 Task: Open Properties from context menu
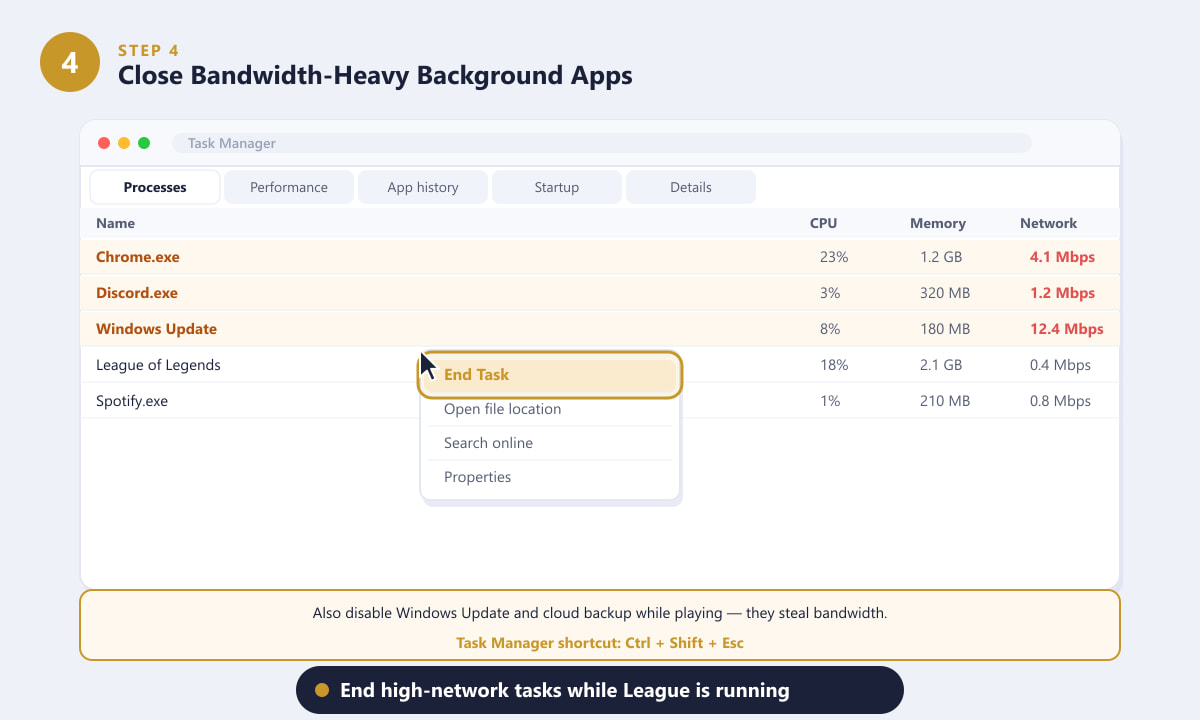[550, 477]
